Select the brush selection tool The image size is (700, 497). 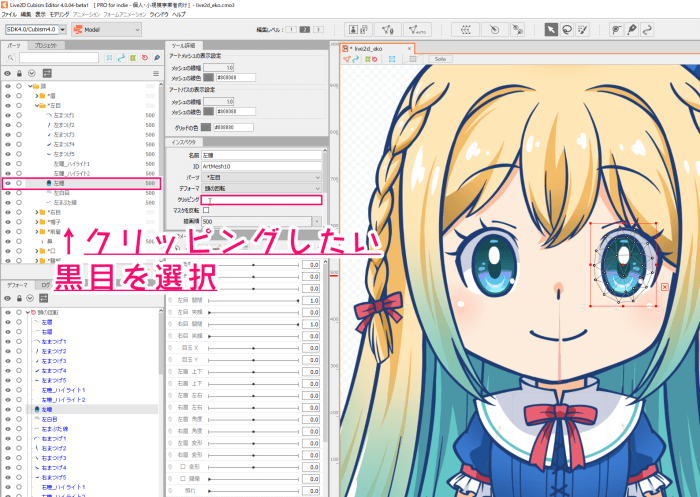[583, 29]
